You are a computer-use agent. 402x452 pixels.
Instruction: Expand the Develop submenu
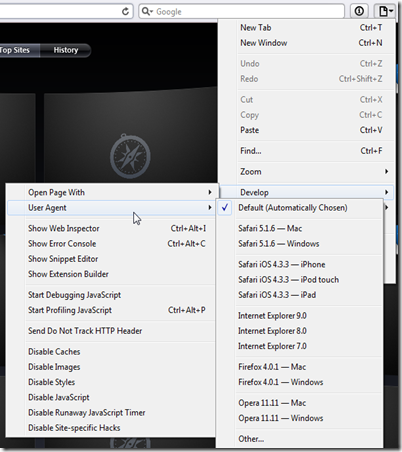307,192
